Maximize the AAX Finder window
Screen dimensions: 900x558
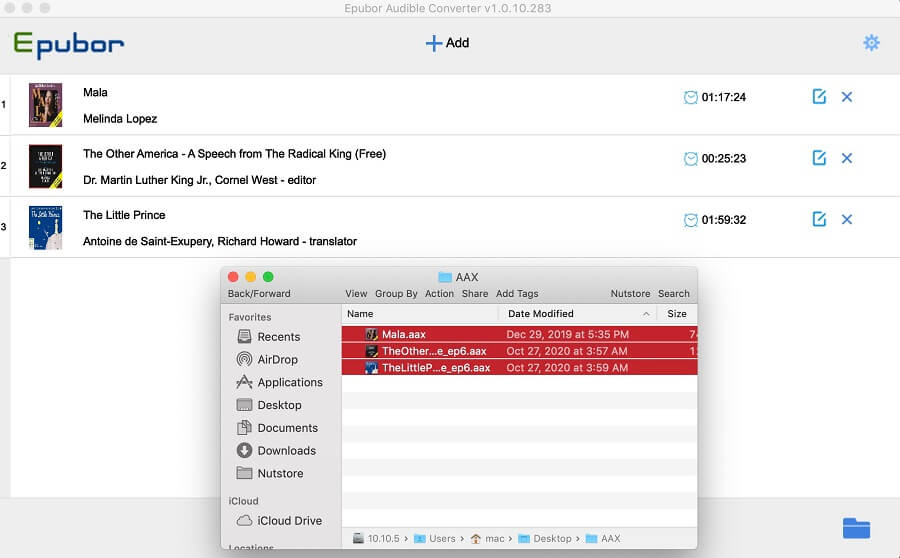point(268,277)
